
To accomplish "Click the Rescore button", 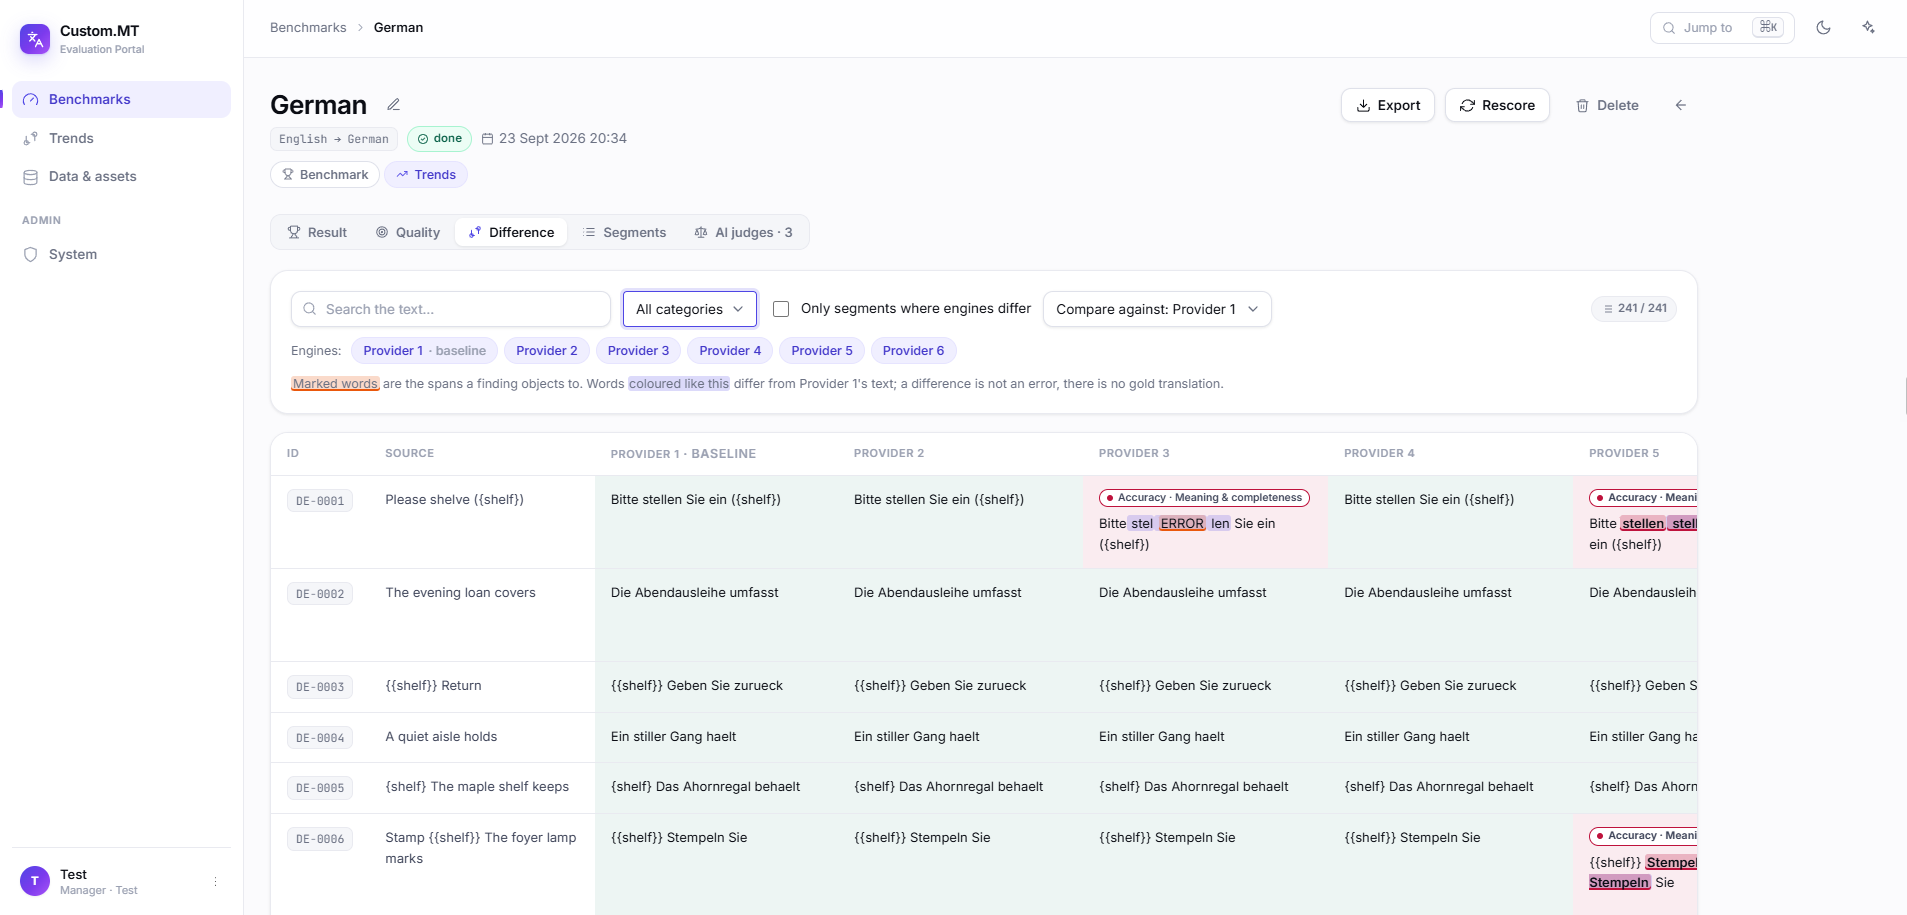I will coord(1497,105).
